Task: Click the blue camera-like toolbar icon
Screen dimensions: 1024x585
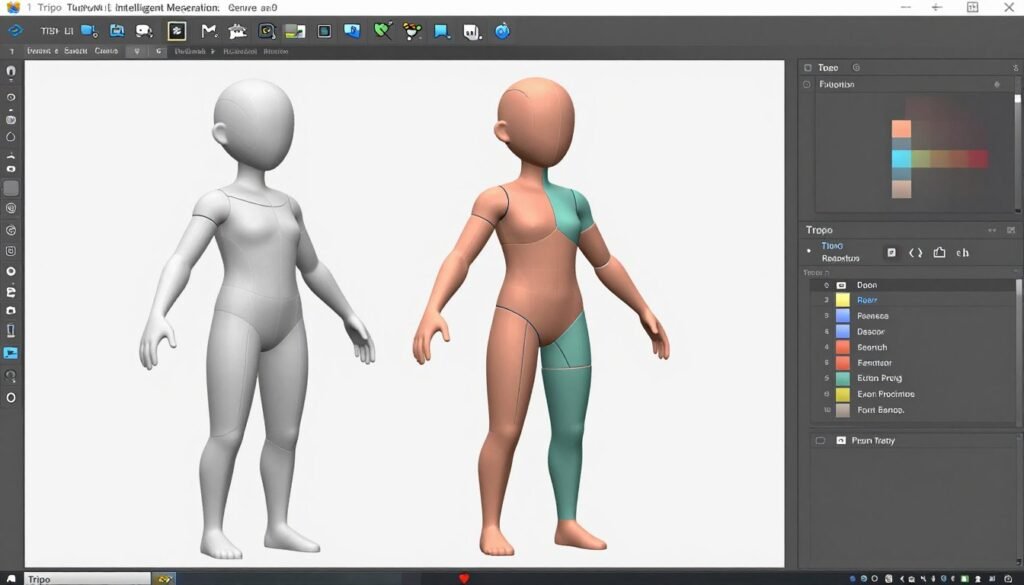Action: pyautogui.click(x=117, y=31)
